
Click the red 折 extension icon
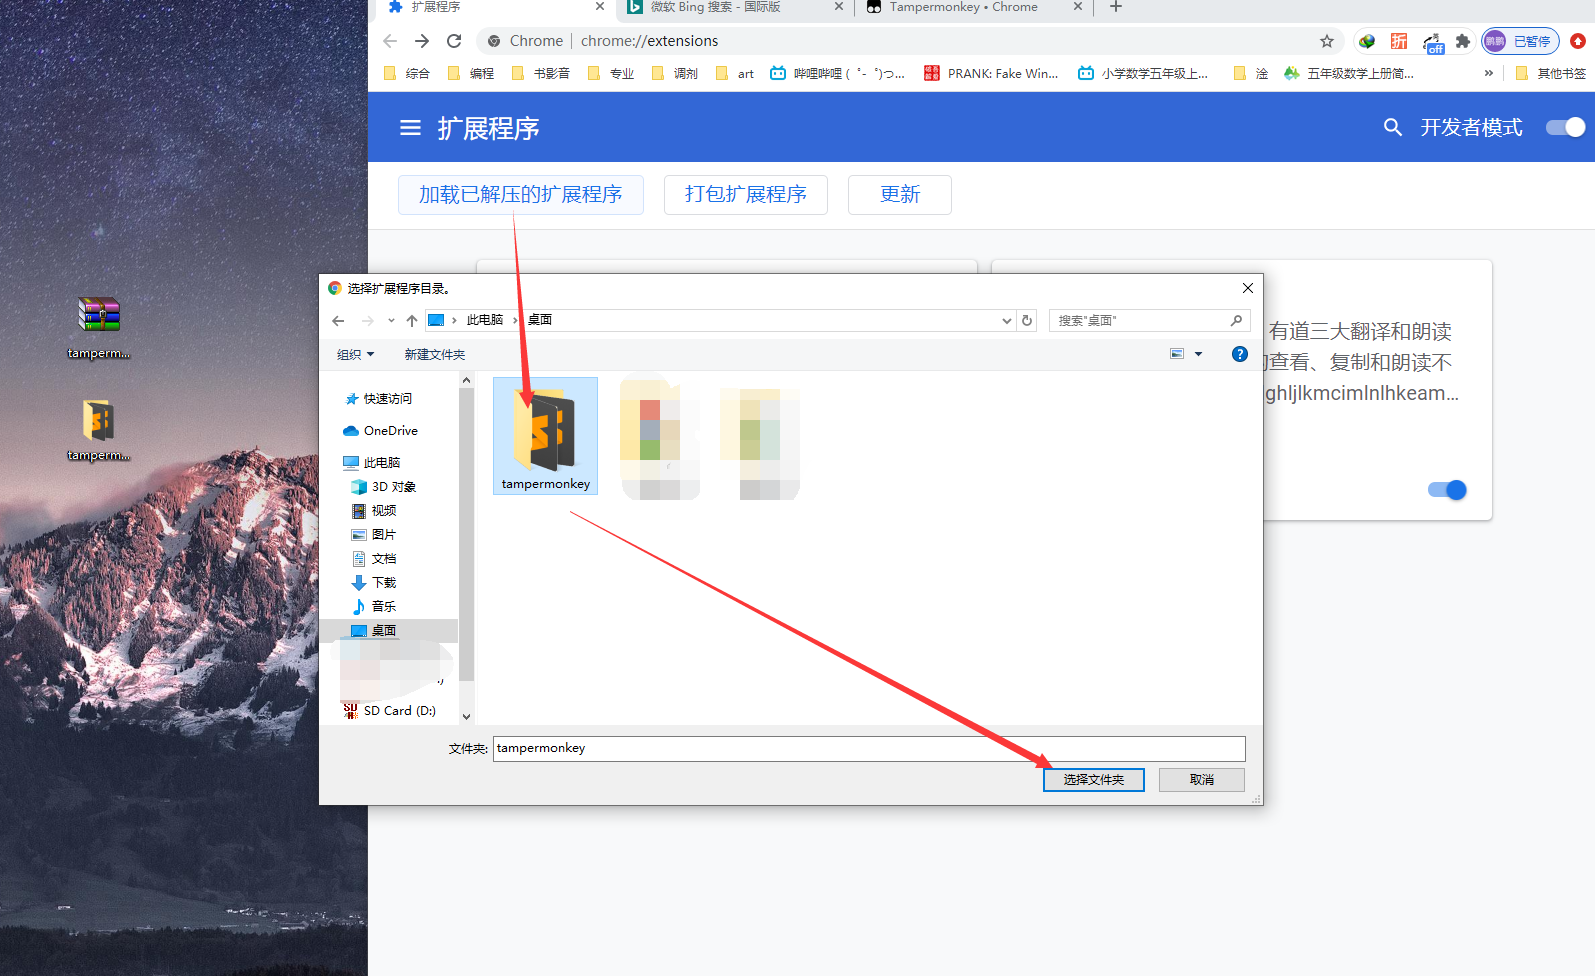coord(1399,41)
